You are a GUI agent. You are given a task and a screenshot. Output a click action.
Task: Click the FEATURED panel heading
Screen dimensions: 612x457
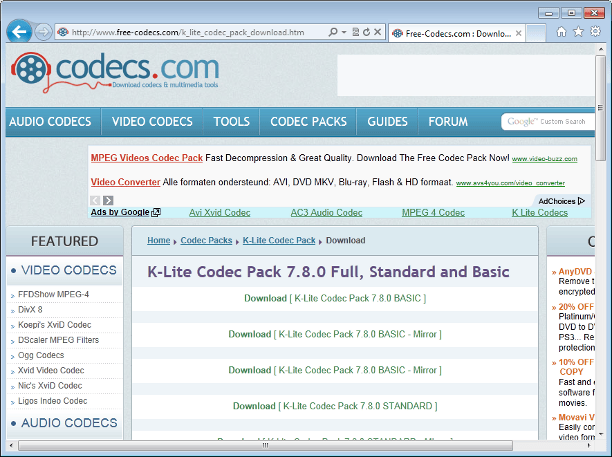pos(65,241)
